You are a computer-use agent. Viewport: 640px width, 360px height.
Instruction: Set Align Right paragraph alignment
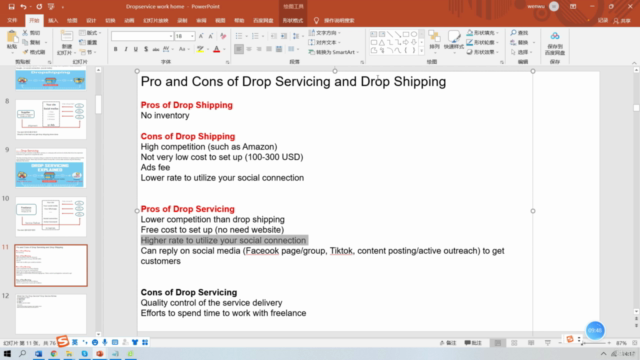(259, 49)
